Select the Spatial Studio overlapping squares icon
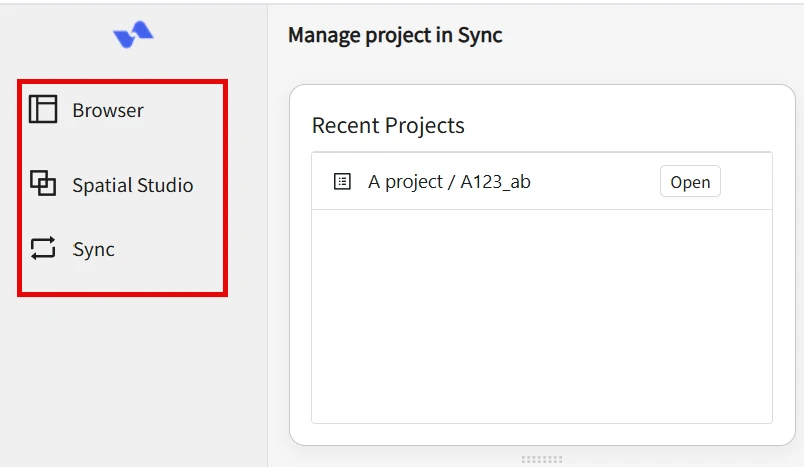Image resolution: width=804 pixels, height=467 pixels. (43, 184)
